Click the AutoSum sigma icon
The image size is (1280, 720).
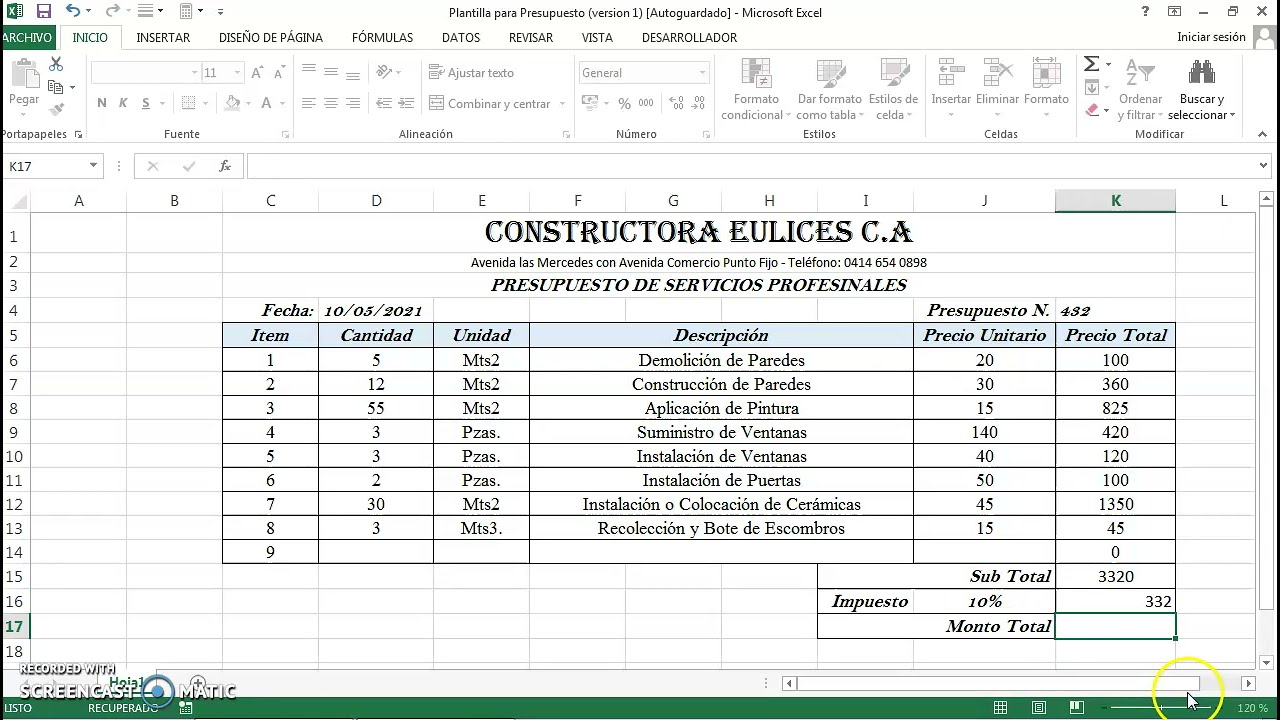coord(1091,64)
